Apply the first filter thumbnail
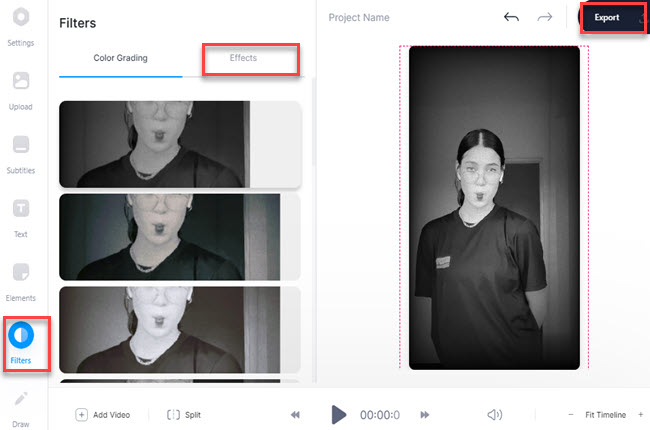This screenshot has height=430, width=650. point(180,144)
